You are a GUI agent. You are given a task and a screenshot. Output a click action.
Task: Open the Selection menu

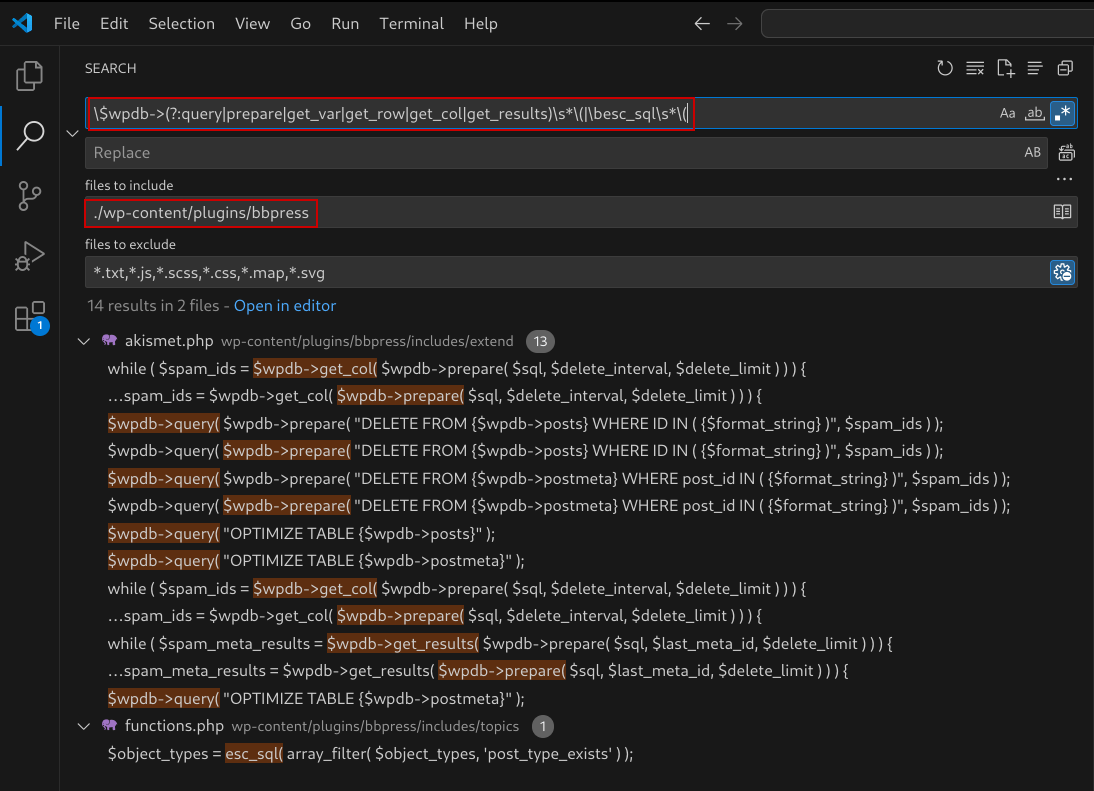point(181,23)
